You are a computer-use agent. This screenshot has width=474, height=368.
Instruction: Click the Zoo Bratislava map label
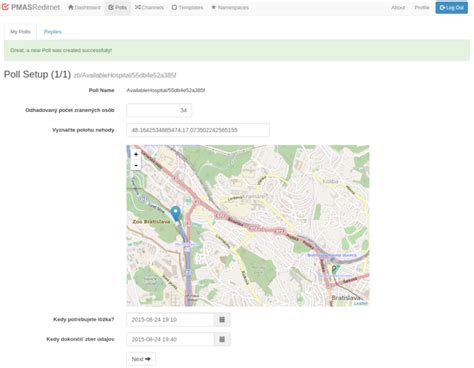tap(151, 222)
